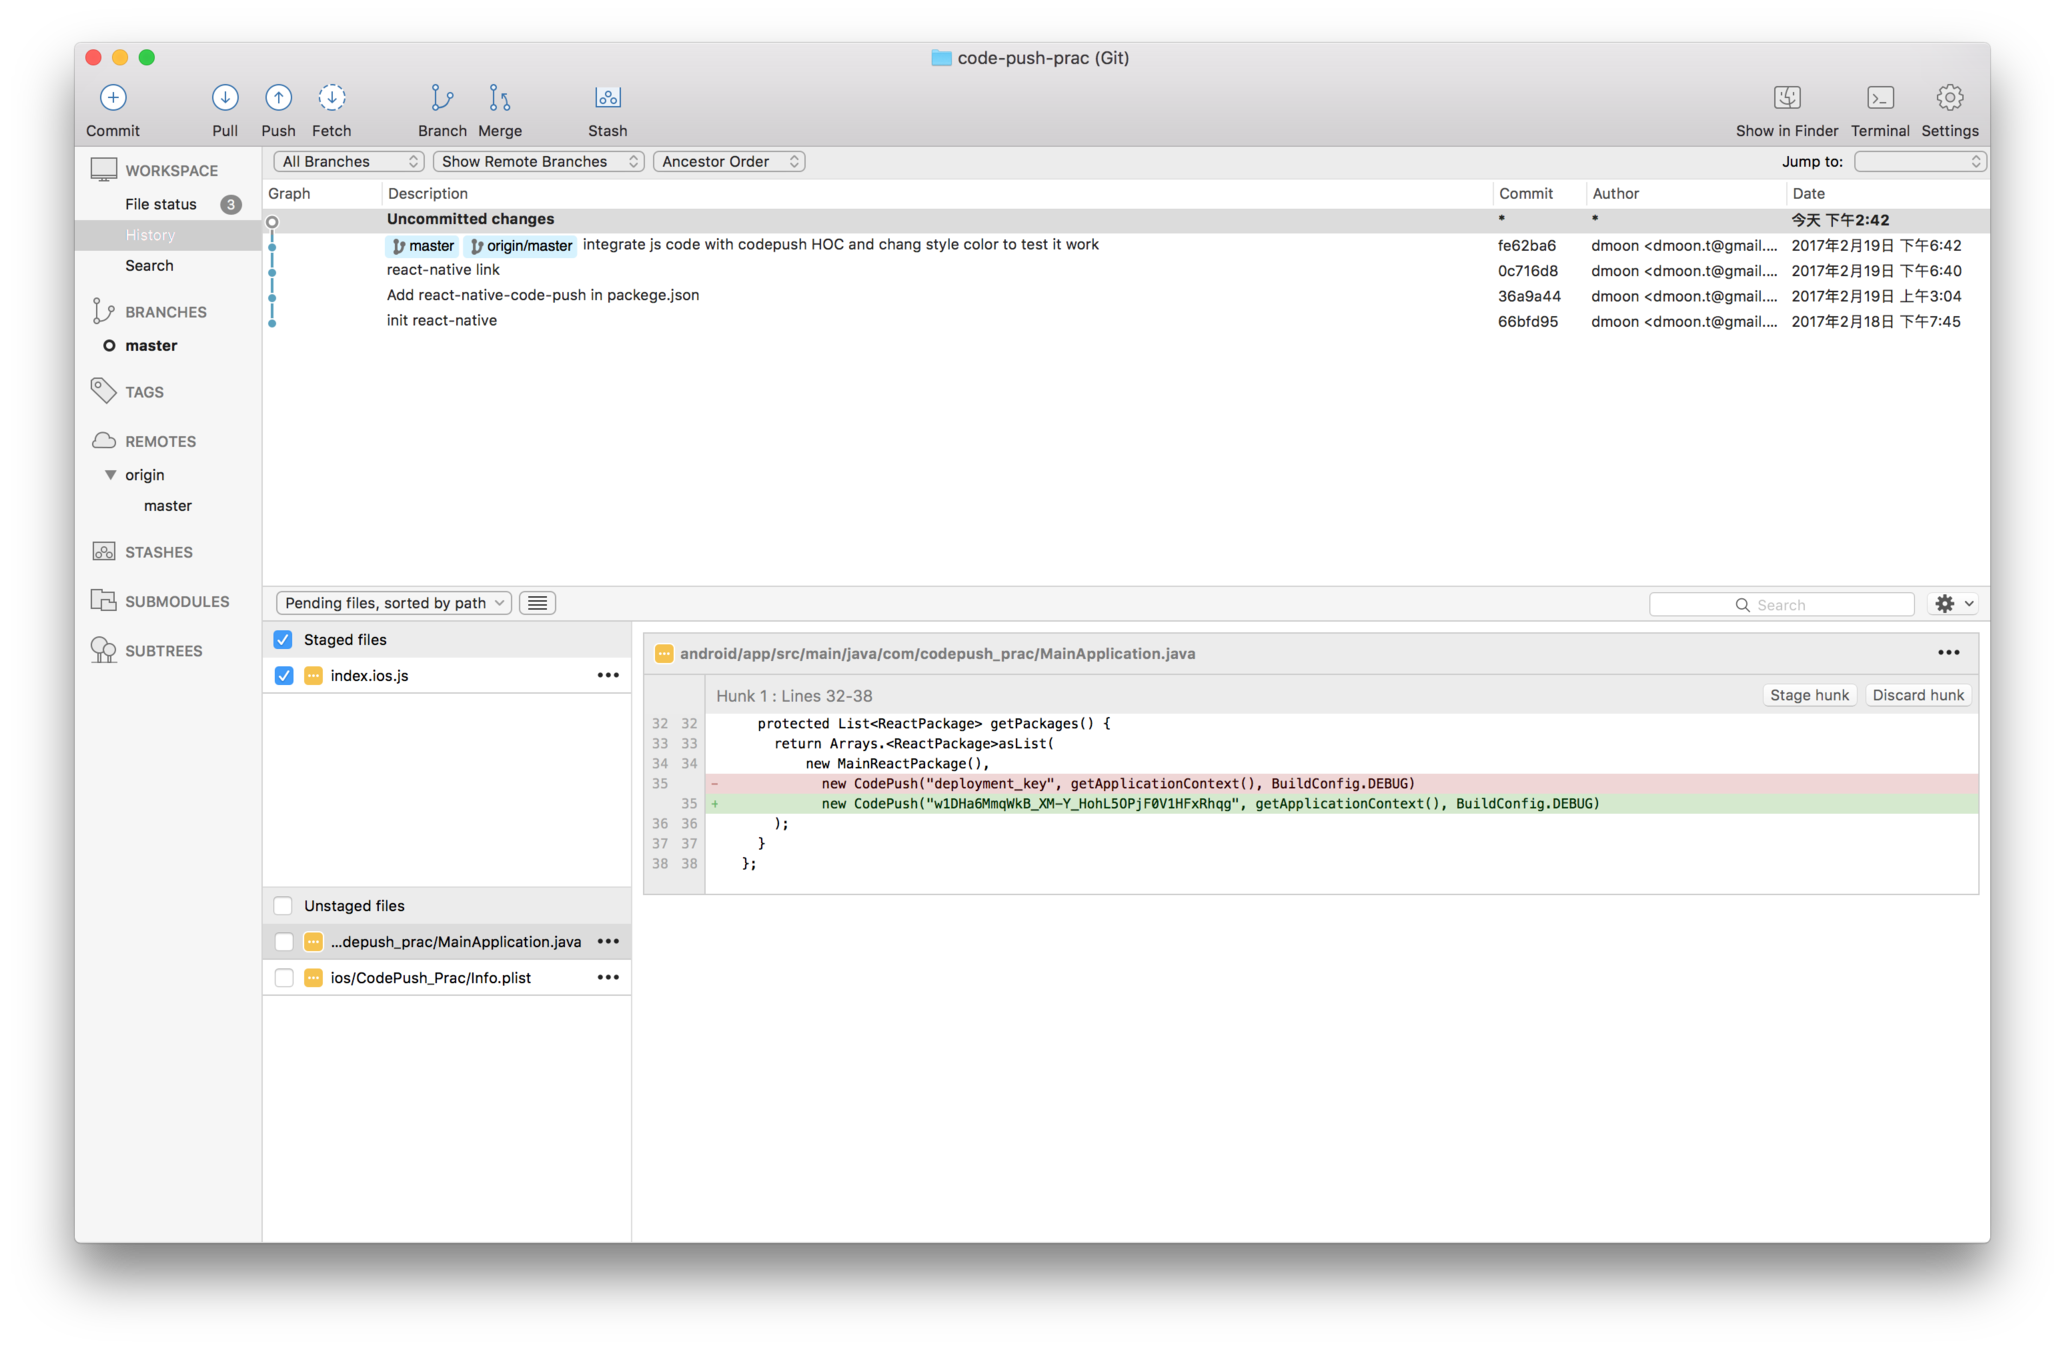Click the file search input field

1781,605
